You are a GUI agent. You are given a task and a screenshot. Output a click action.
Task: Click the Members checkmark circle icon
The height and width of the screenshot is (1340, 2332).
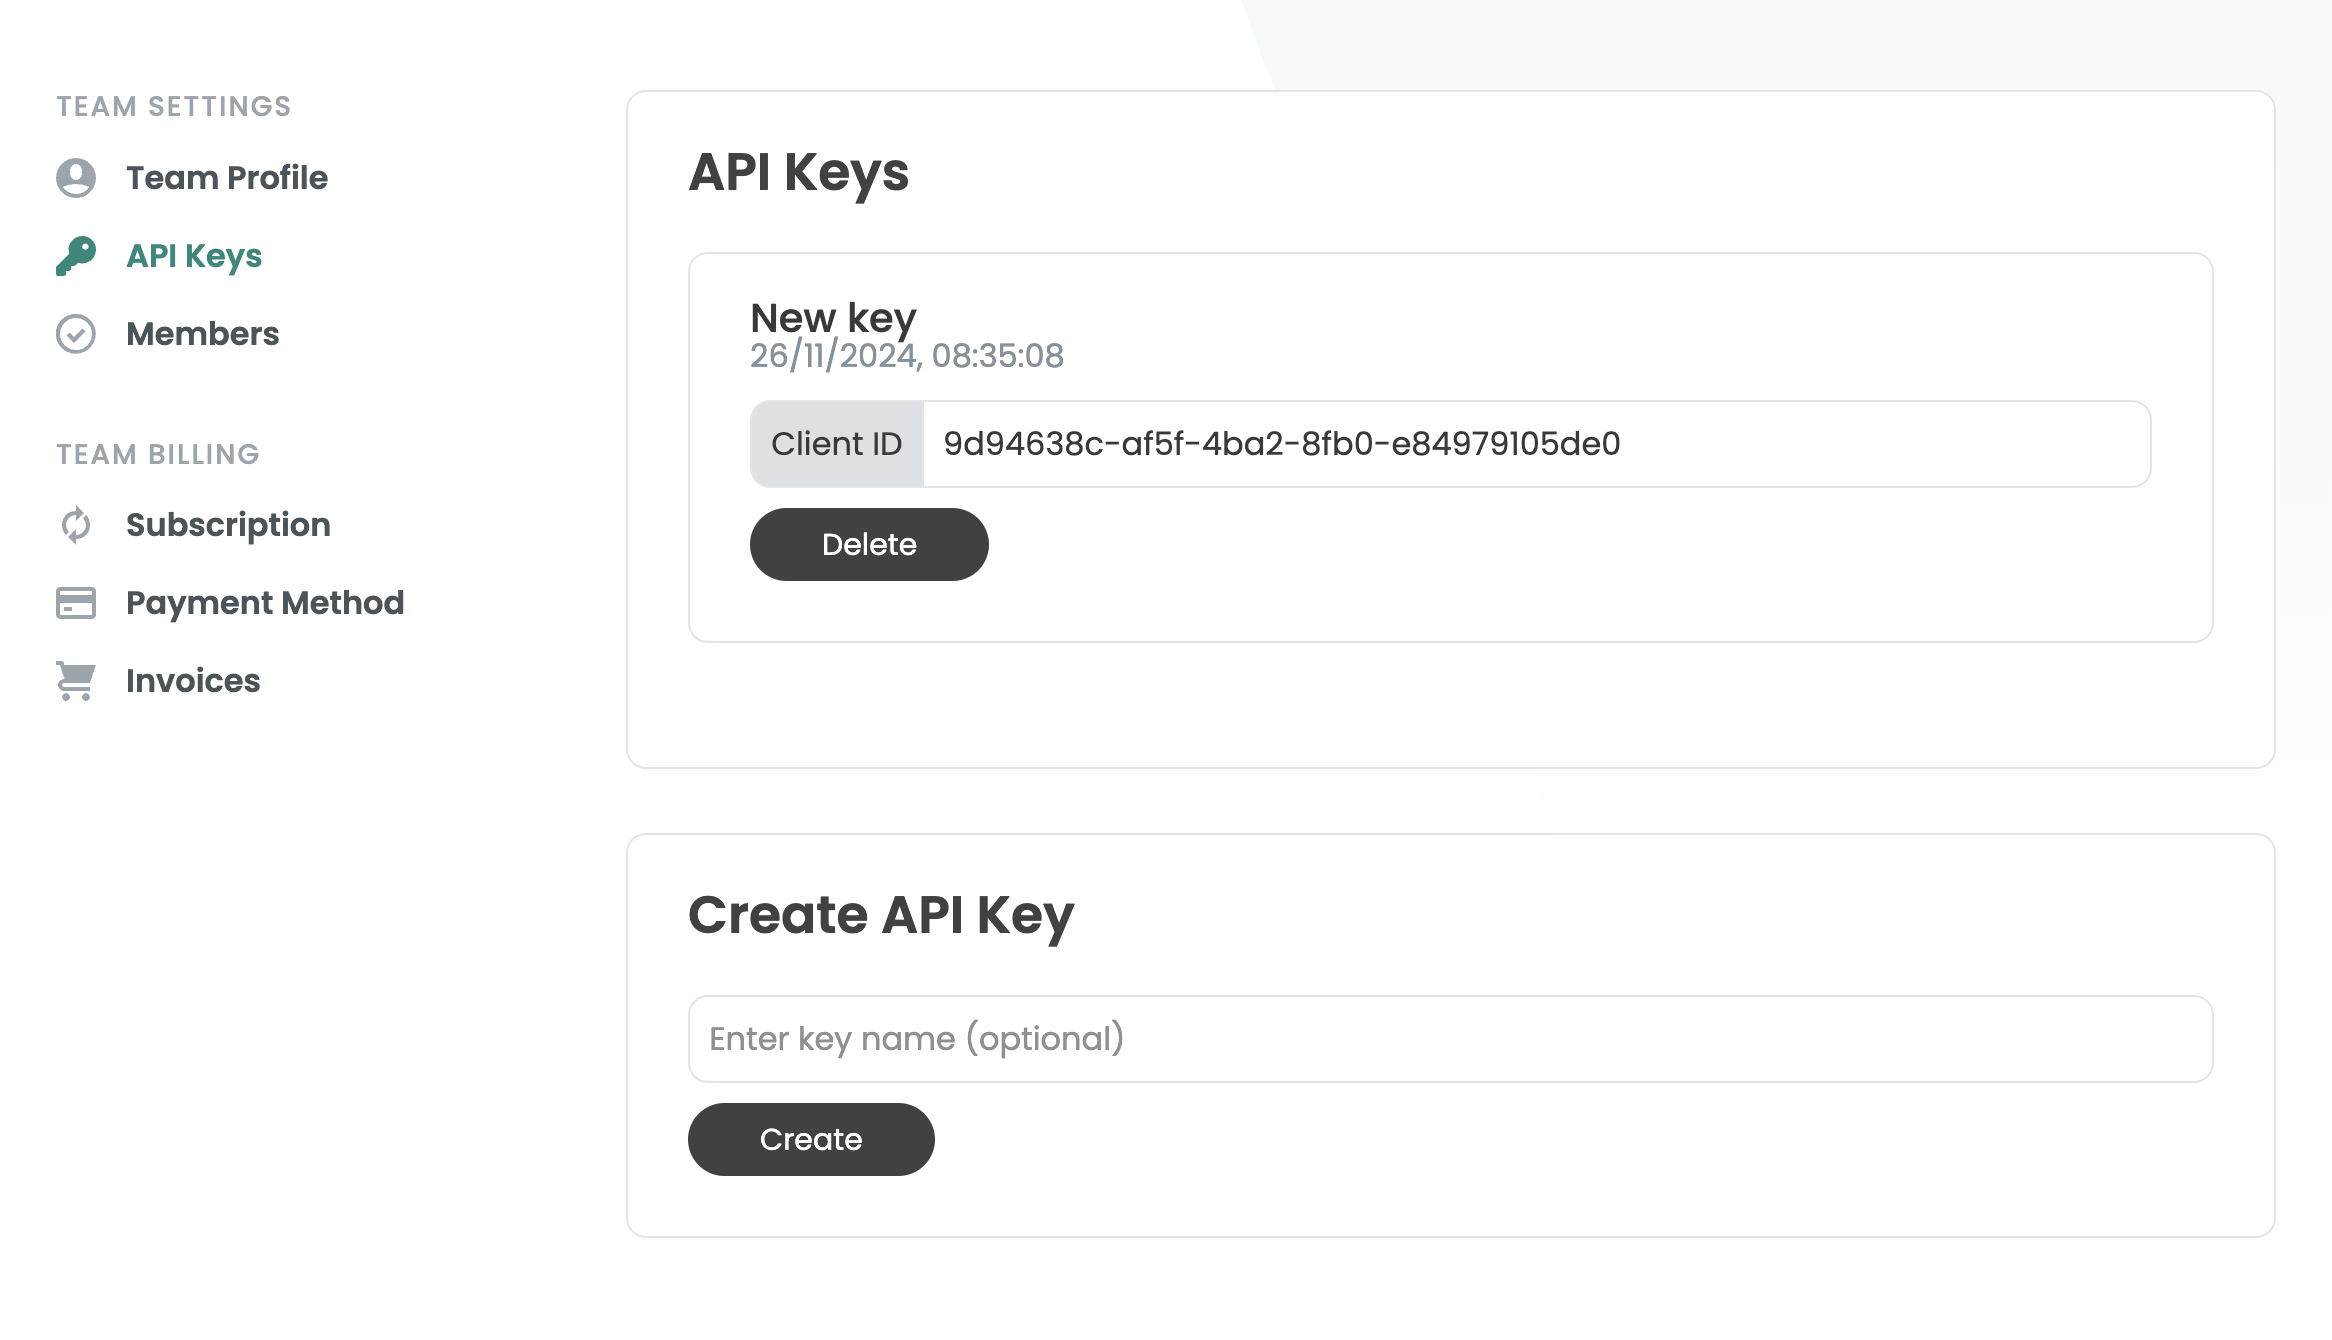coord(76,334)
